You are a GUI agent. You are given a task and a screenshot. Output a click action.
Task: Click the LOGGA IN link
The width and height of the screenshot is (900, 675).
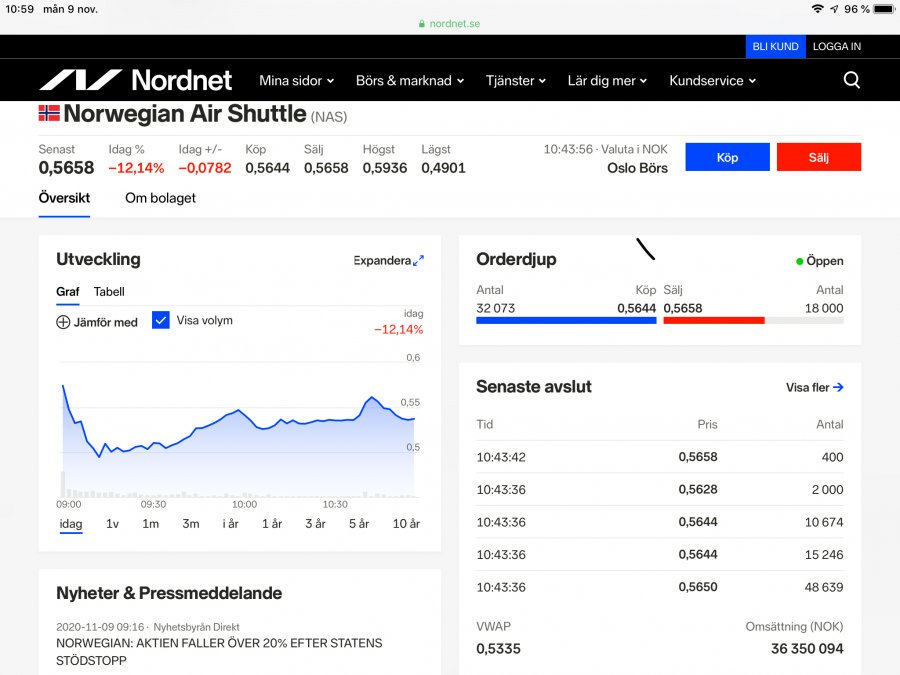[836, 46]
